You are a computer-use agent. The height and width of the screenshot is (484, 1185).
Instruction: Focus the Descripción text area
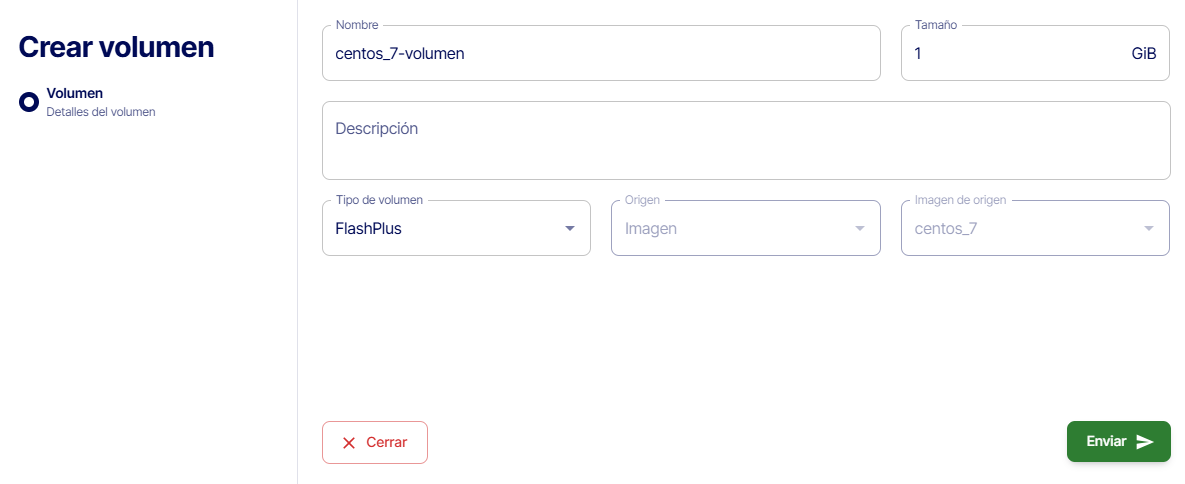coord(745,141)
